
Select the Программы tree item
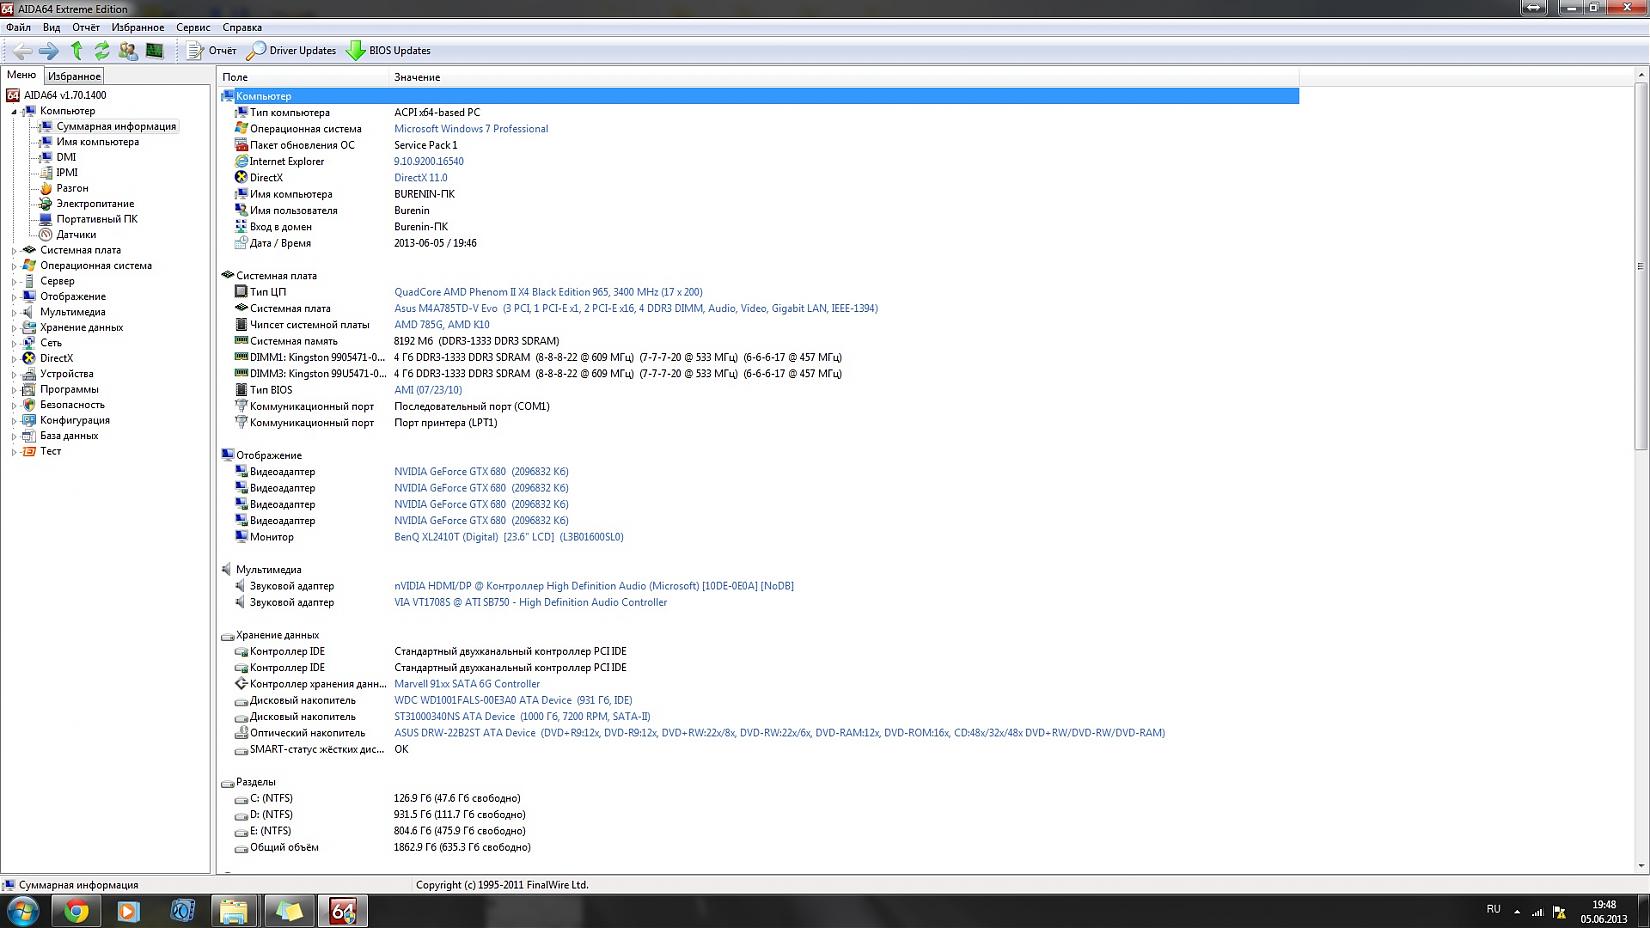click(69, 389)
